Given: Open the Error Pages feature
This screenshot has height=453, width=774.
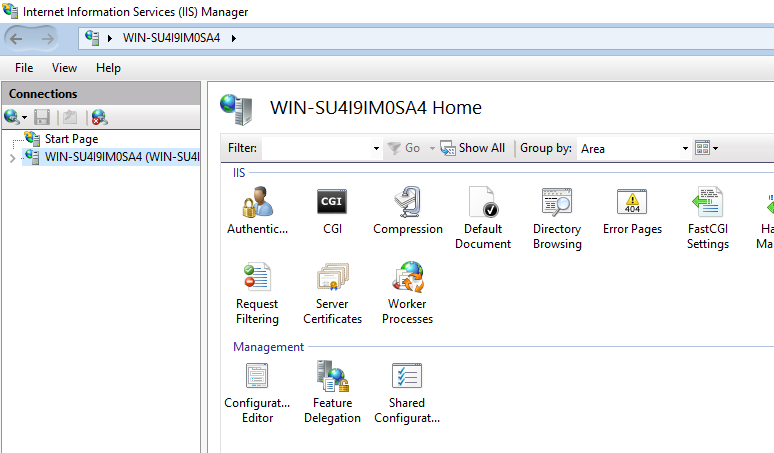Looking at the screenshot, I should tap(632, 211).
